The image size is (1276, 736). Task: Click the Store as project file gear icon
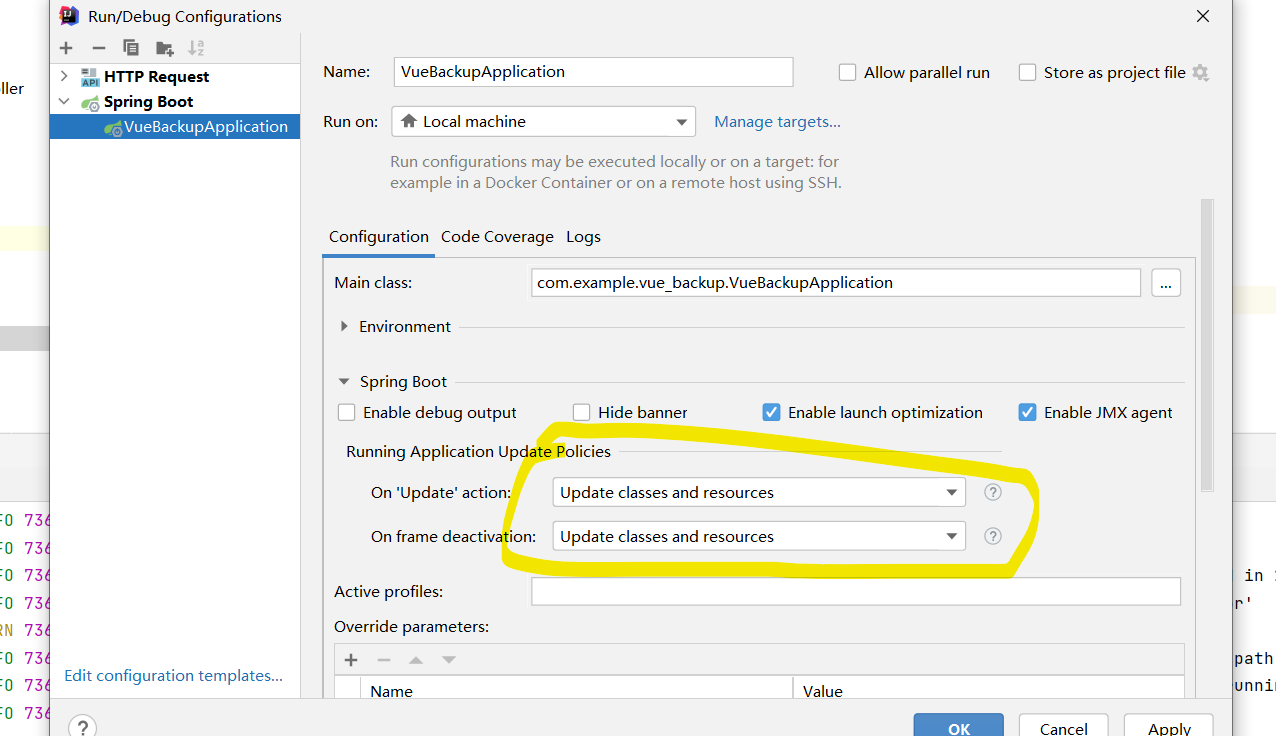click(1200, 72)
